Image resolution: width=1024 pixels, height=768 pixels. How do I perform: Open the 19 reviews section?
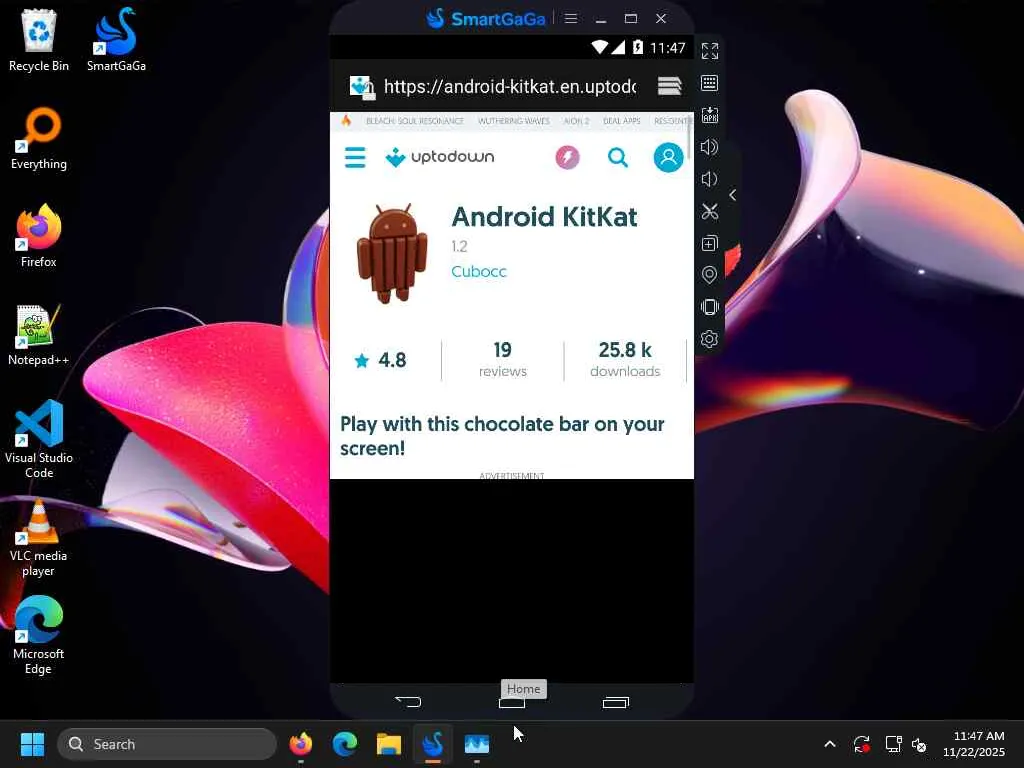pyautogui.click(x=503, y=360)
